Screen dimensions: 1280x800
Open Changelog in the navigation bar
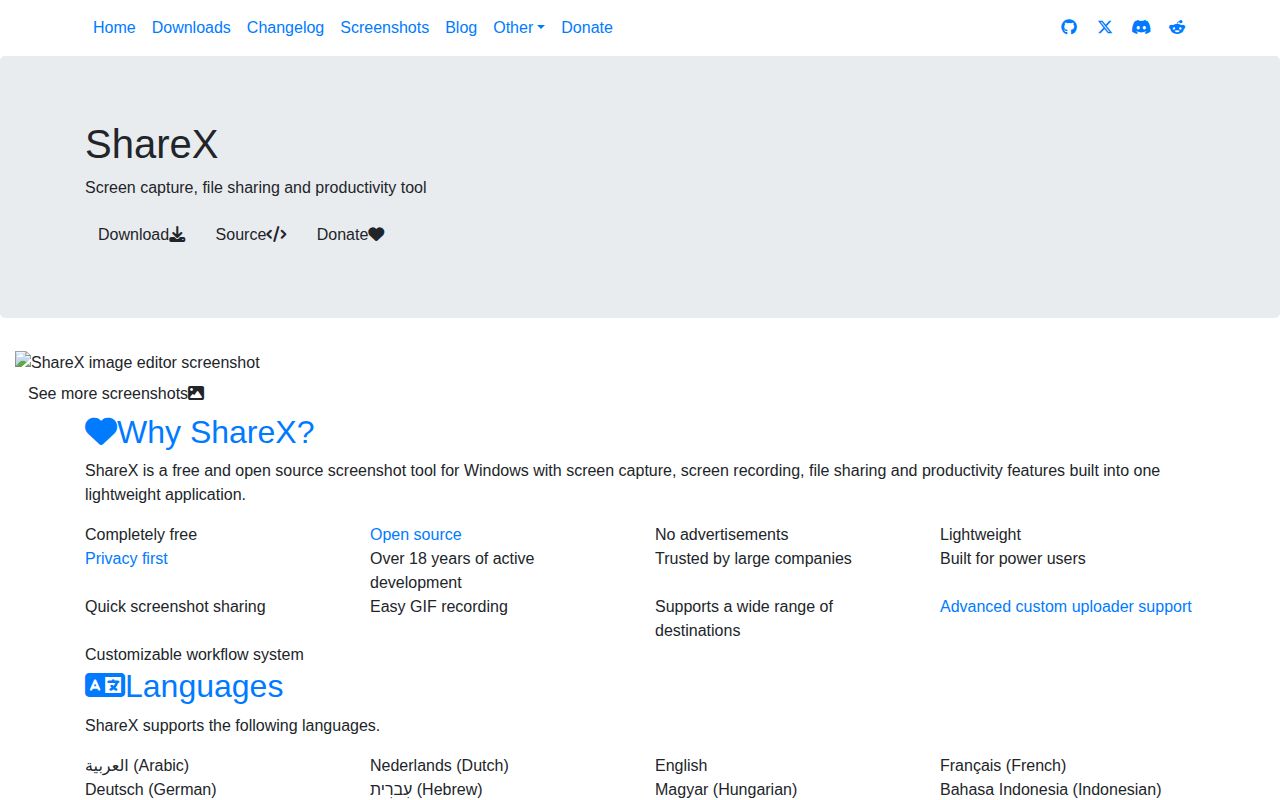285,27
